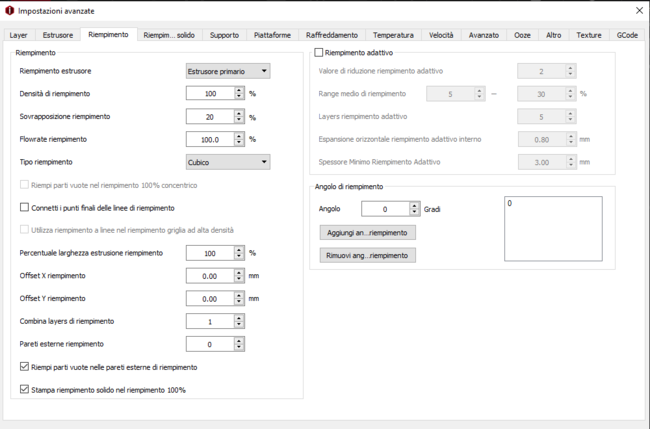The image size is (650, 429).
Task: Increase the Angolo spinner value
Action: pyautogui.click(x=415, y=205)
